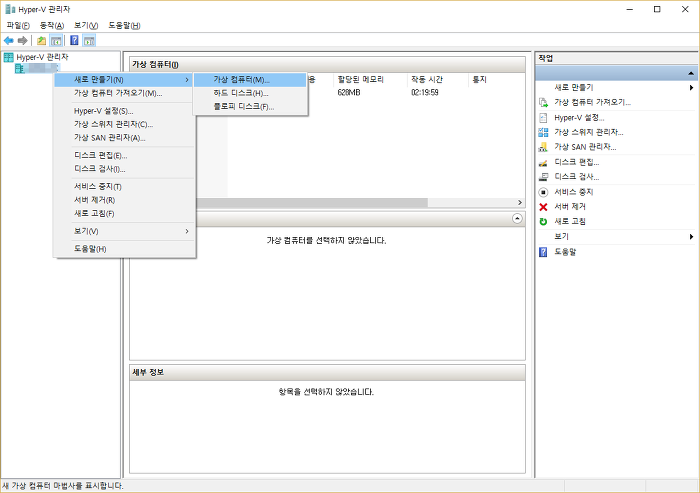Image resolution: width=700 pixels, height=493 pixels.
Task: Click the horizontal scrollbar right arrow in VM list
Action: coord(520,203)
